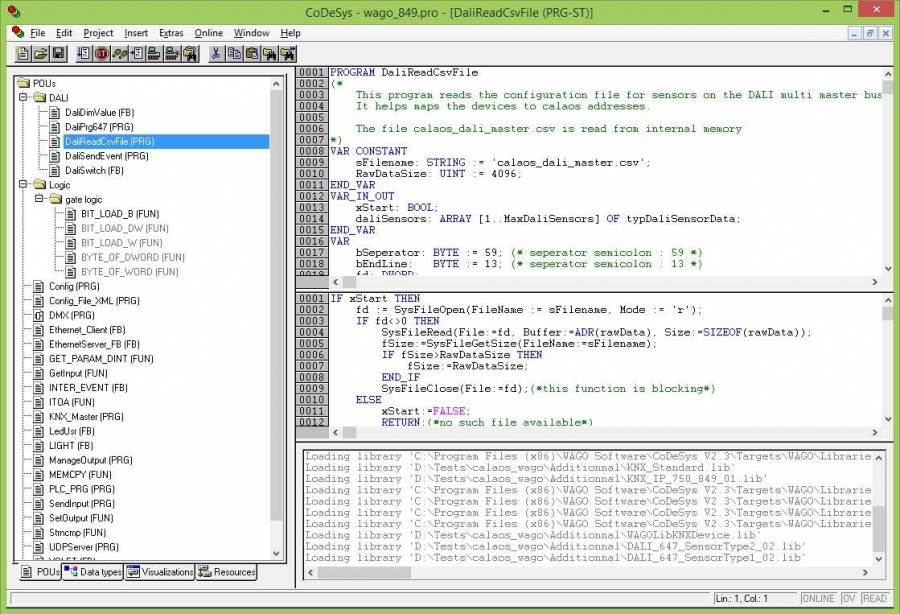The height and width of the screenshot is (614, 900).
Task: Select Config_File_XML (PRG) in tree
Action: 94,301
